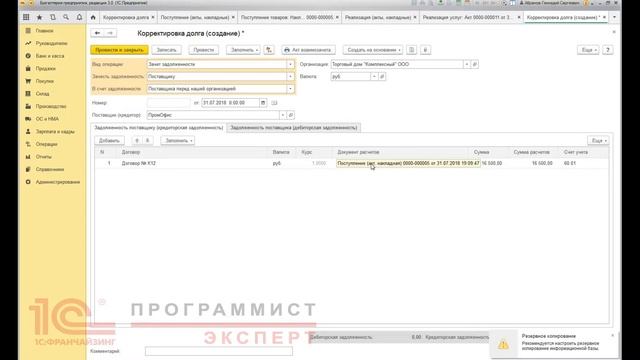The height and width of the screenshot is (360, 640).
Task: Open the window list arrow at tab bar end
Action: [x=614, y=17]
